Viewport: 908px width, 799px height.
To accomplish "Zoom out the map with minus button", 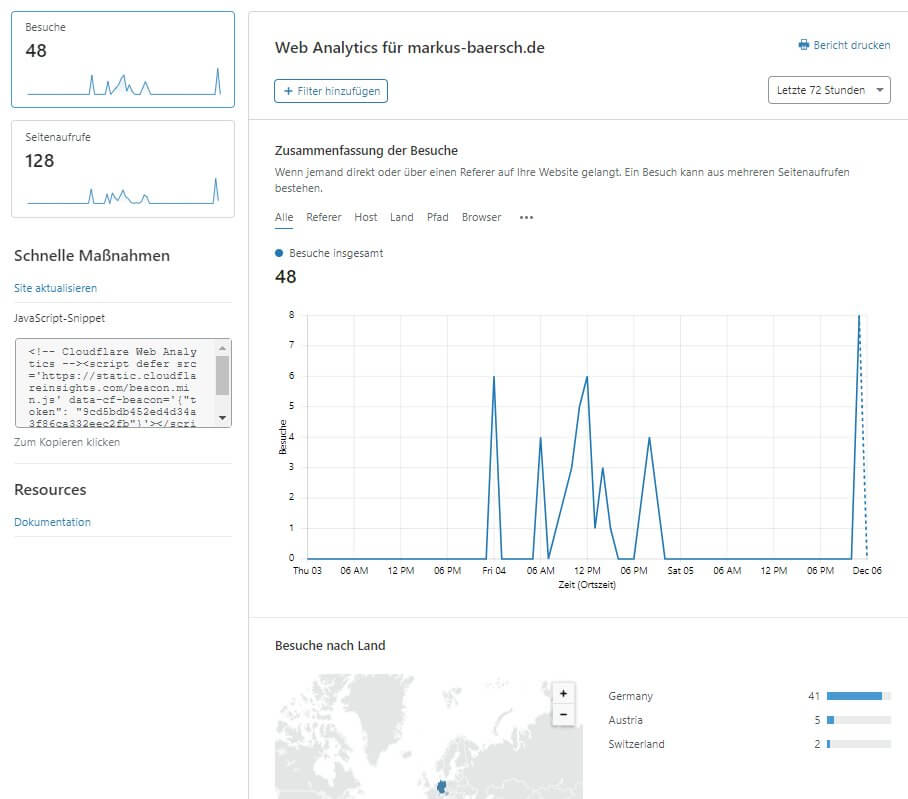I will pyautogui.click(x=563, y=715).
